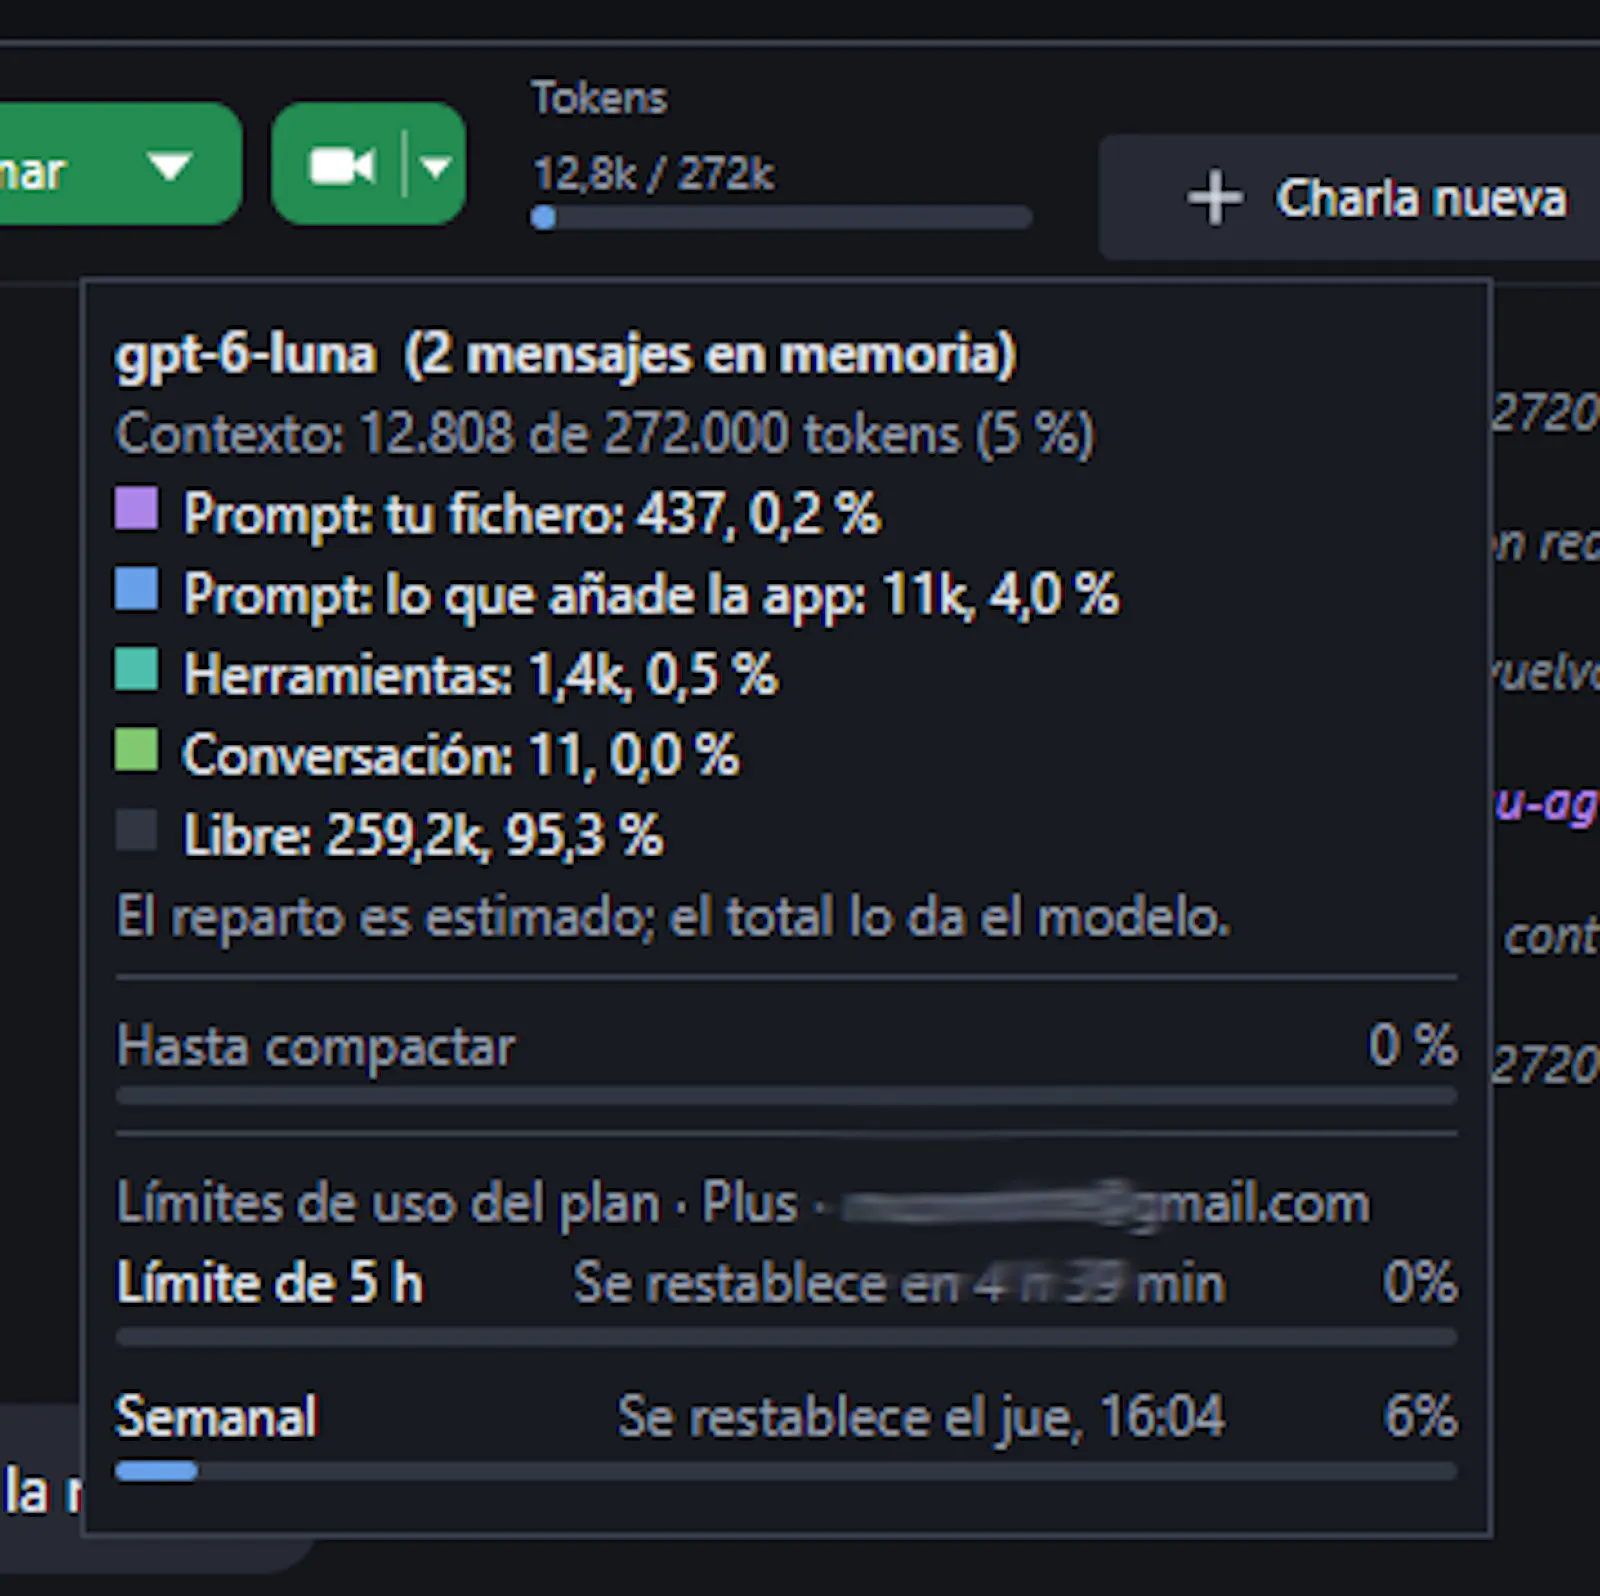This screenshot has height=1596, width=1600.
Task: Click the Contexto: 12.808 de 272.000 tokens line
Action: (x=605, y=434)
